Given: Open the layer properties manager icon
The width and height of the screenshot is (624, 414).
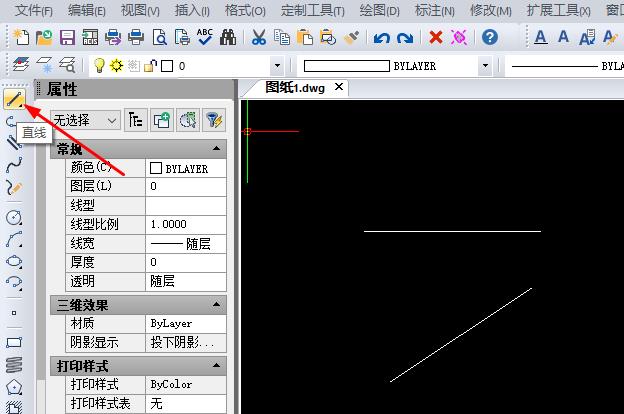Looking at the screenshot, I should click(21, 65).
